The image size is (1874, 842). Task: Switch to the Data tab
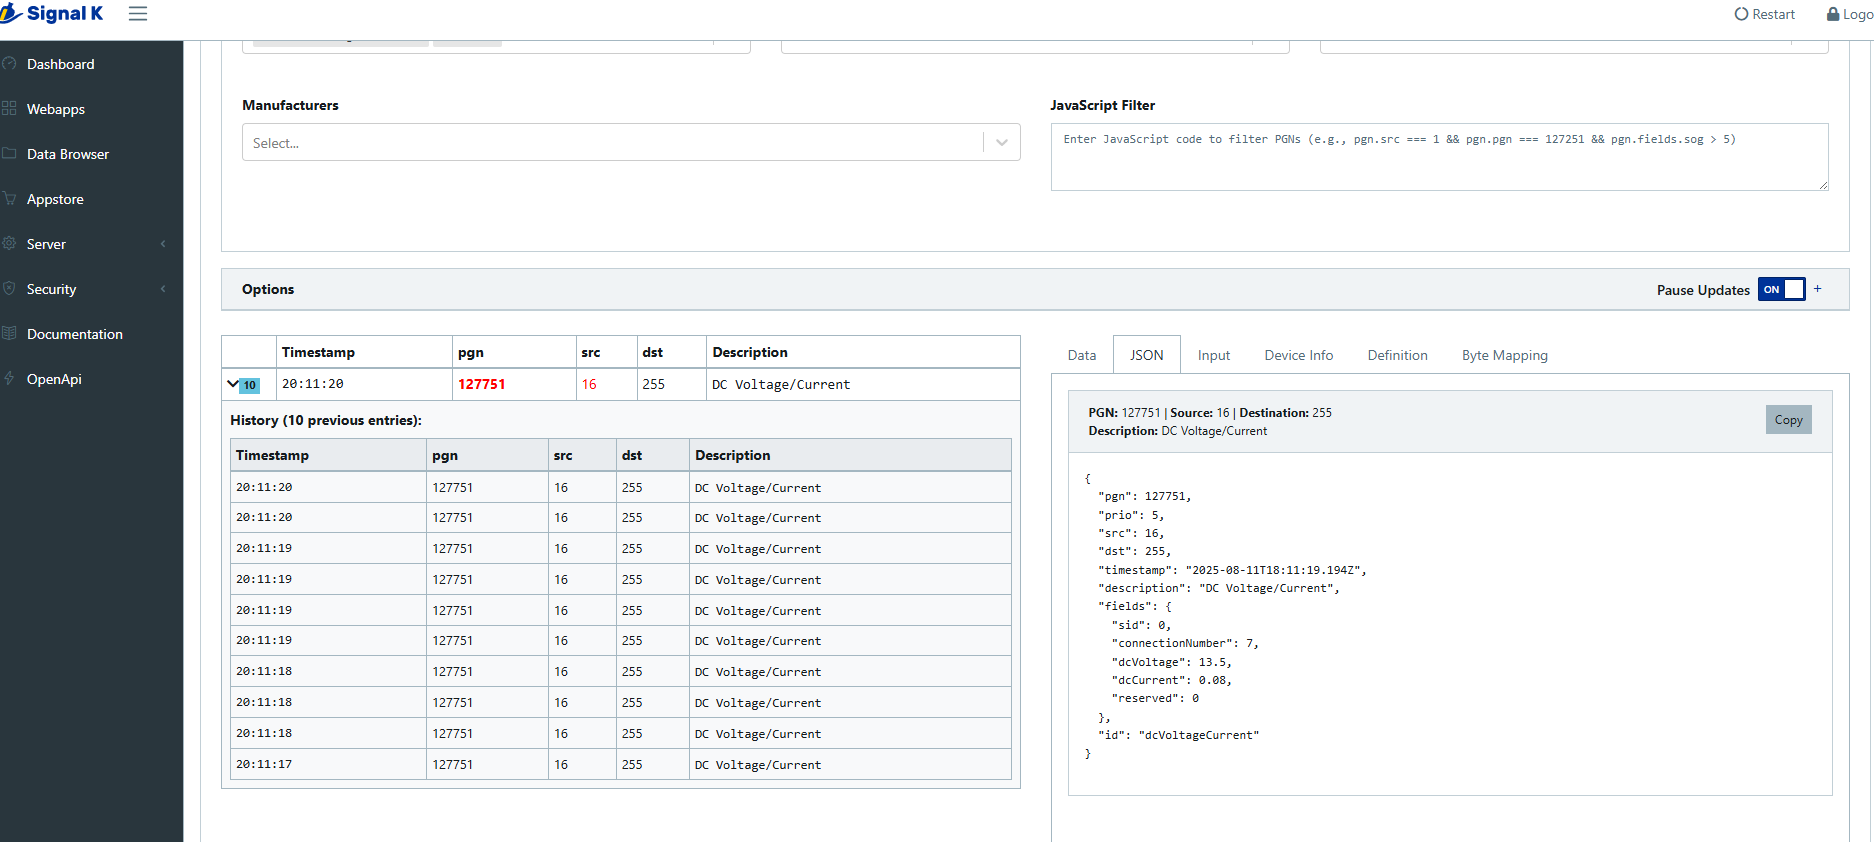(x=1082, y=355)
